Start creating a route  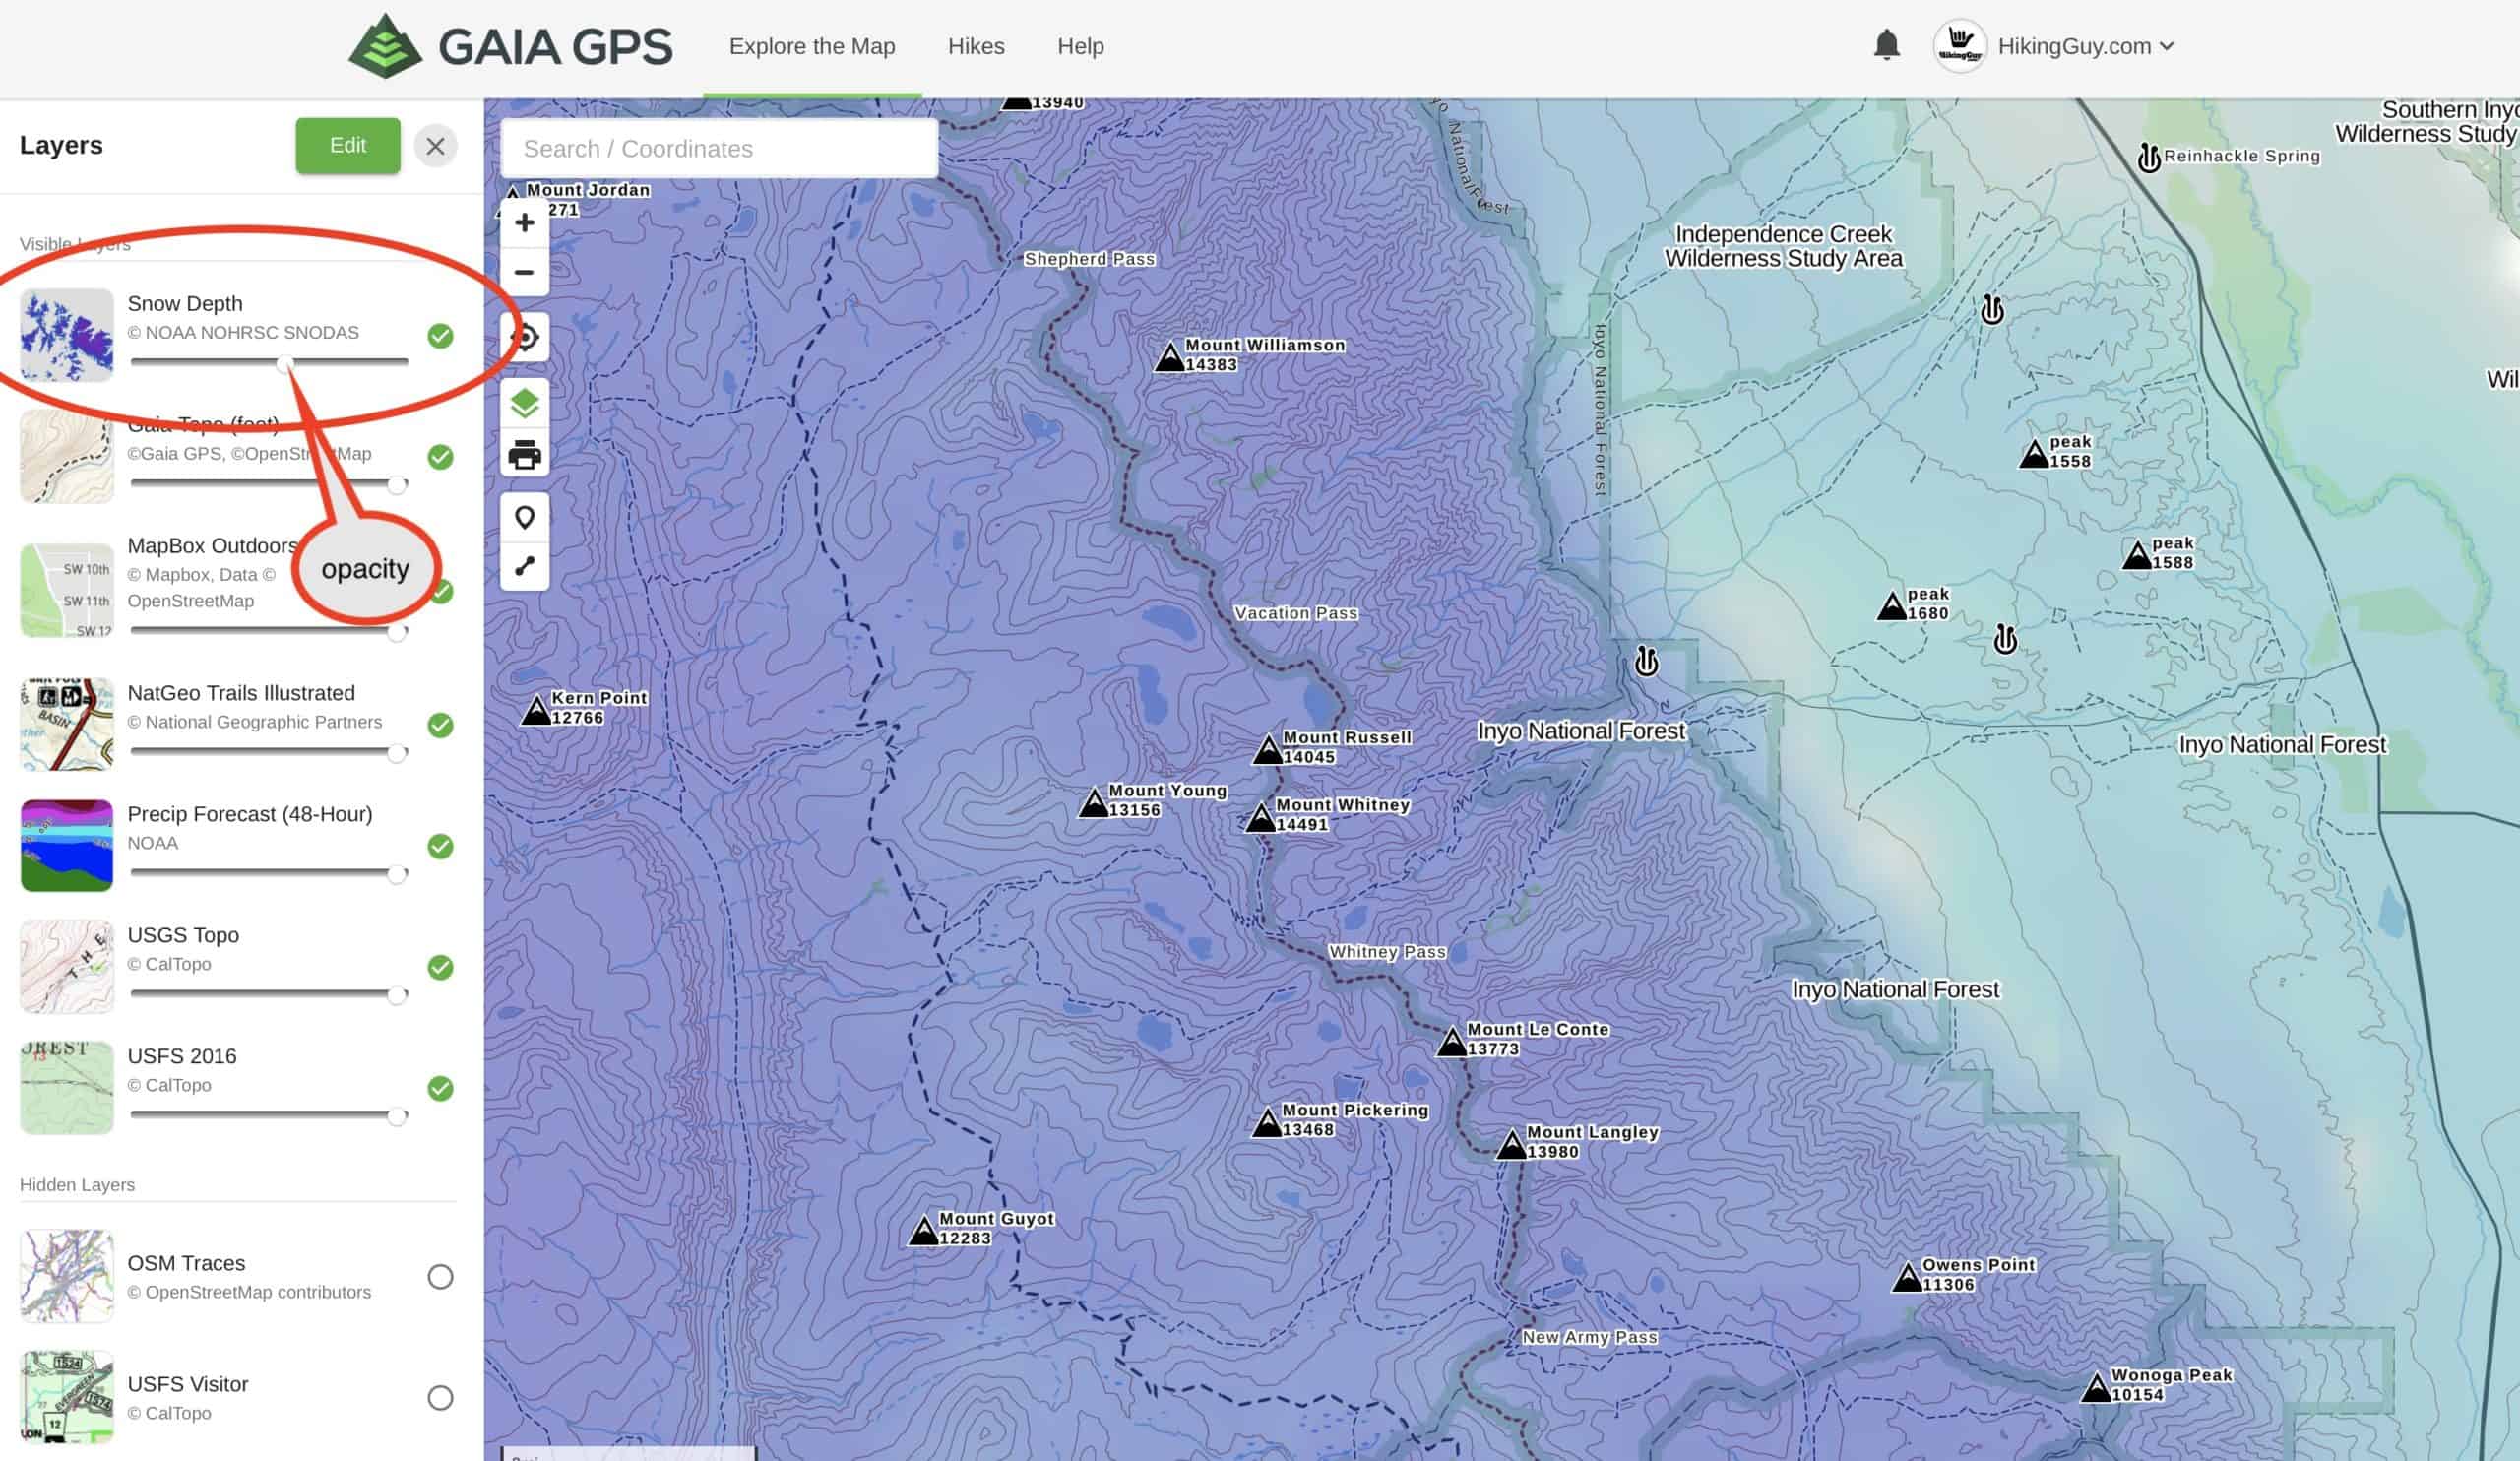pos(524,566)
